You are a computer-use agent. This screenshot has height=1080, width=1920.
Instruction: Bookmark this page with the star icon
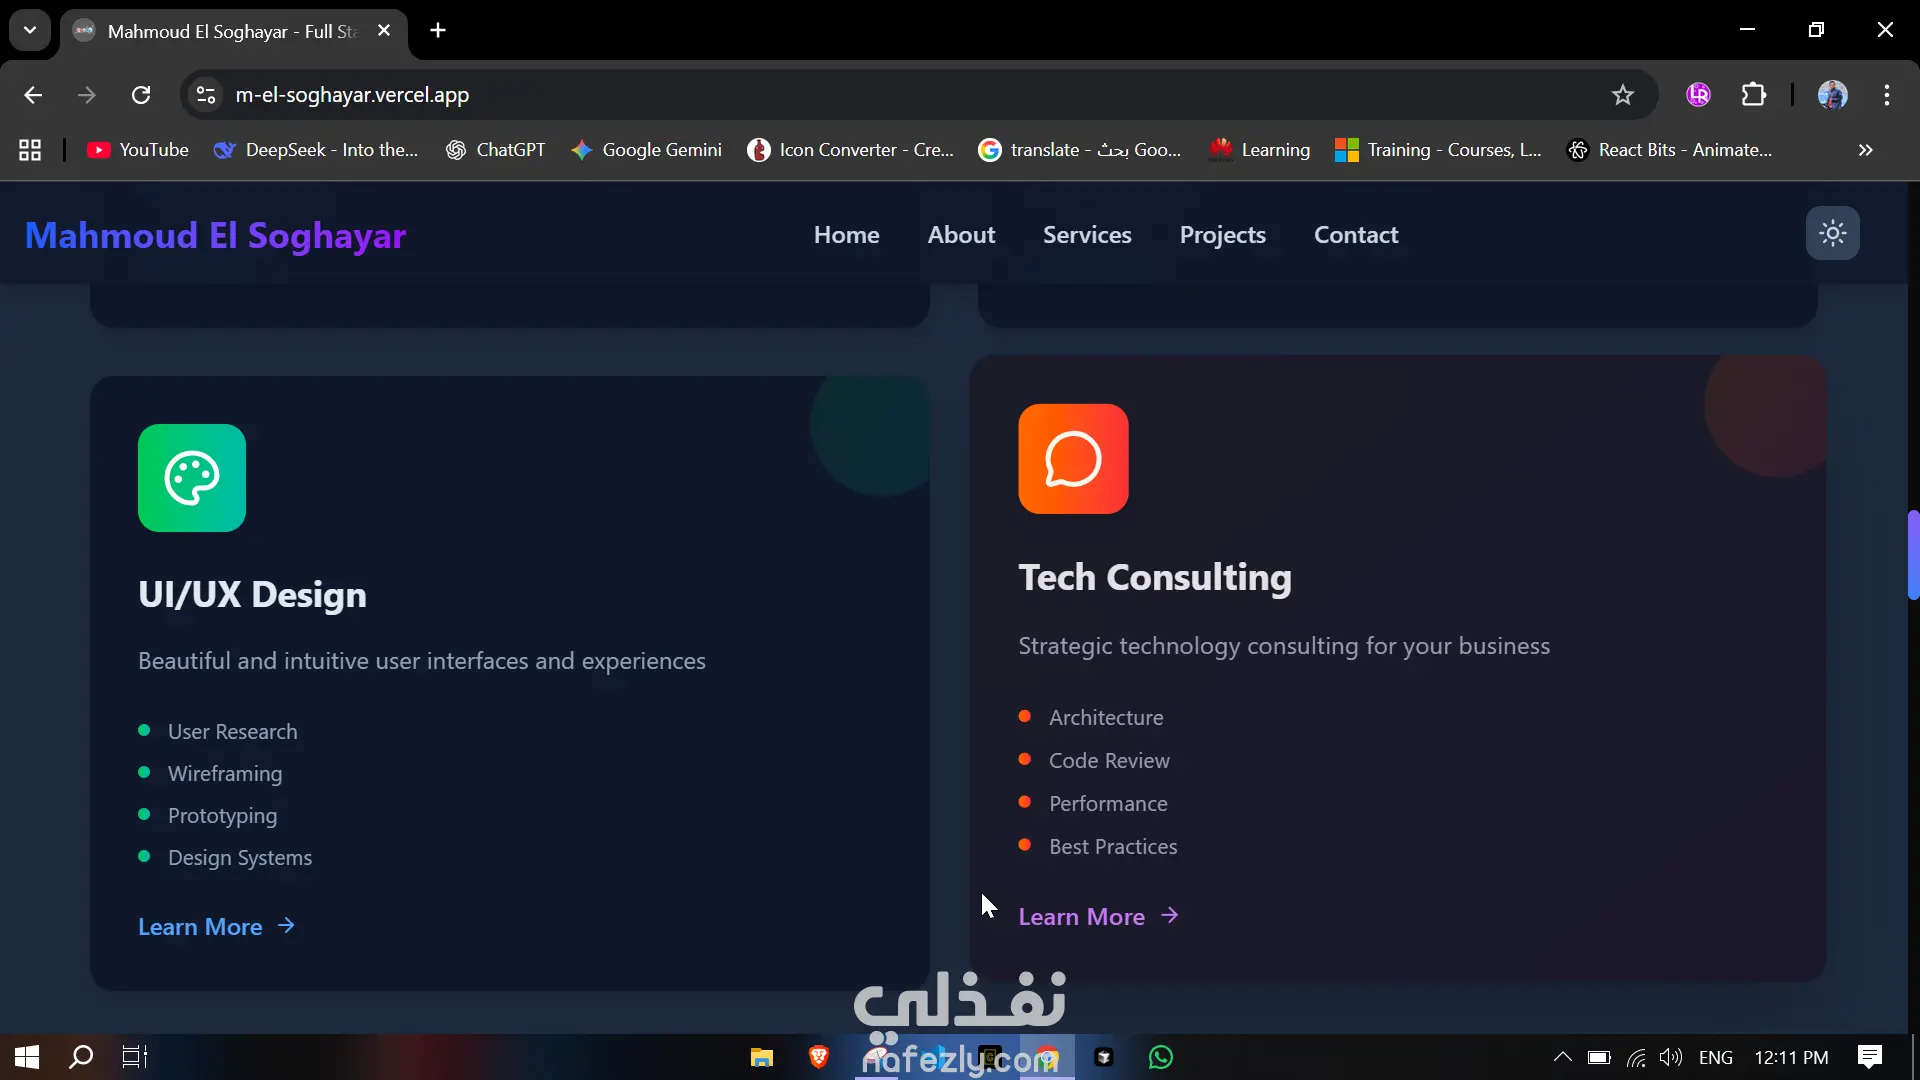(1622, 95)
